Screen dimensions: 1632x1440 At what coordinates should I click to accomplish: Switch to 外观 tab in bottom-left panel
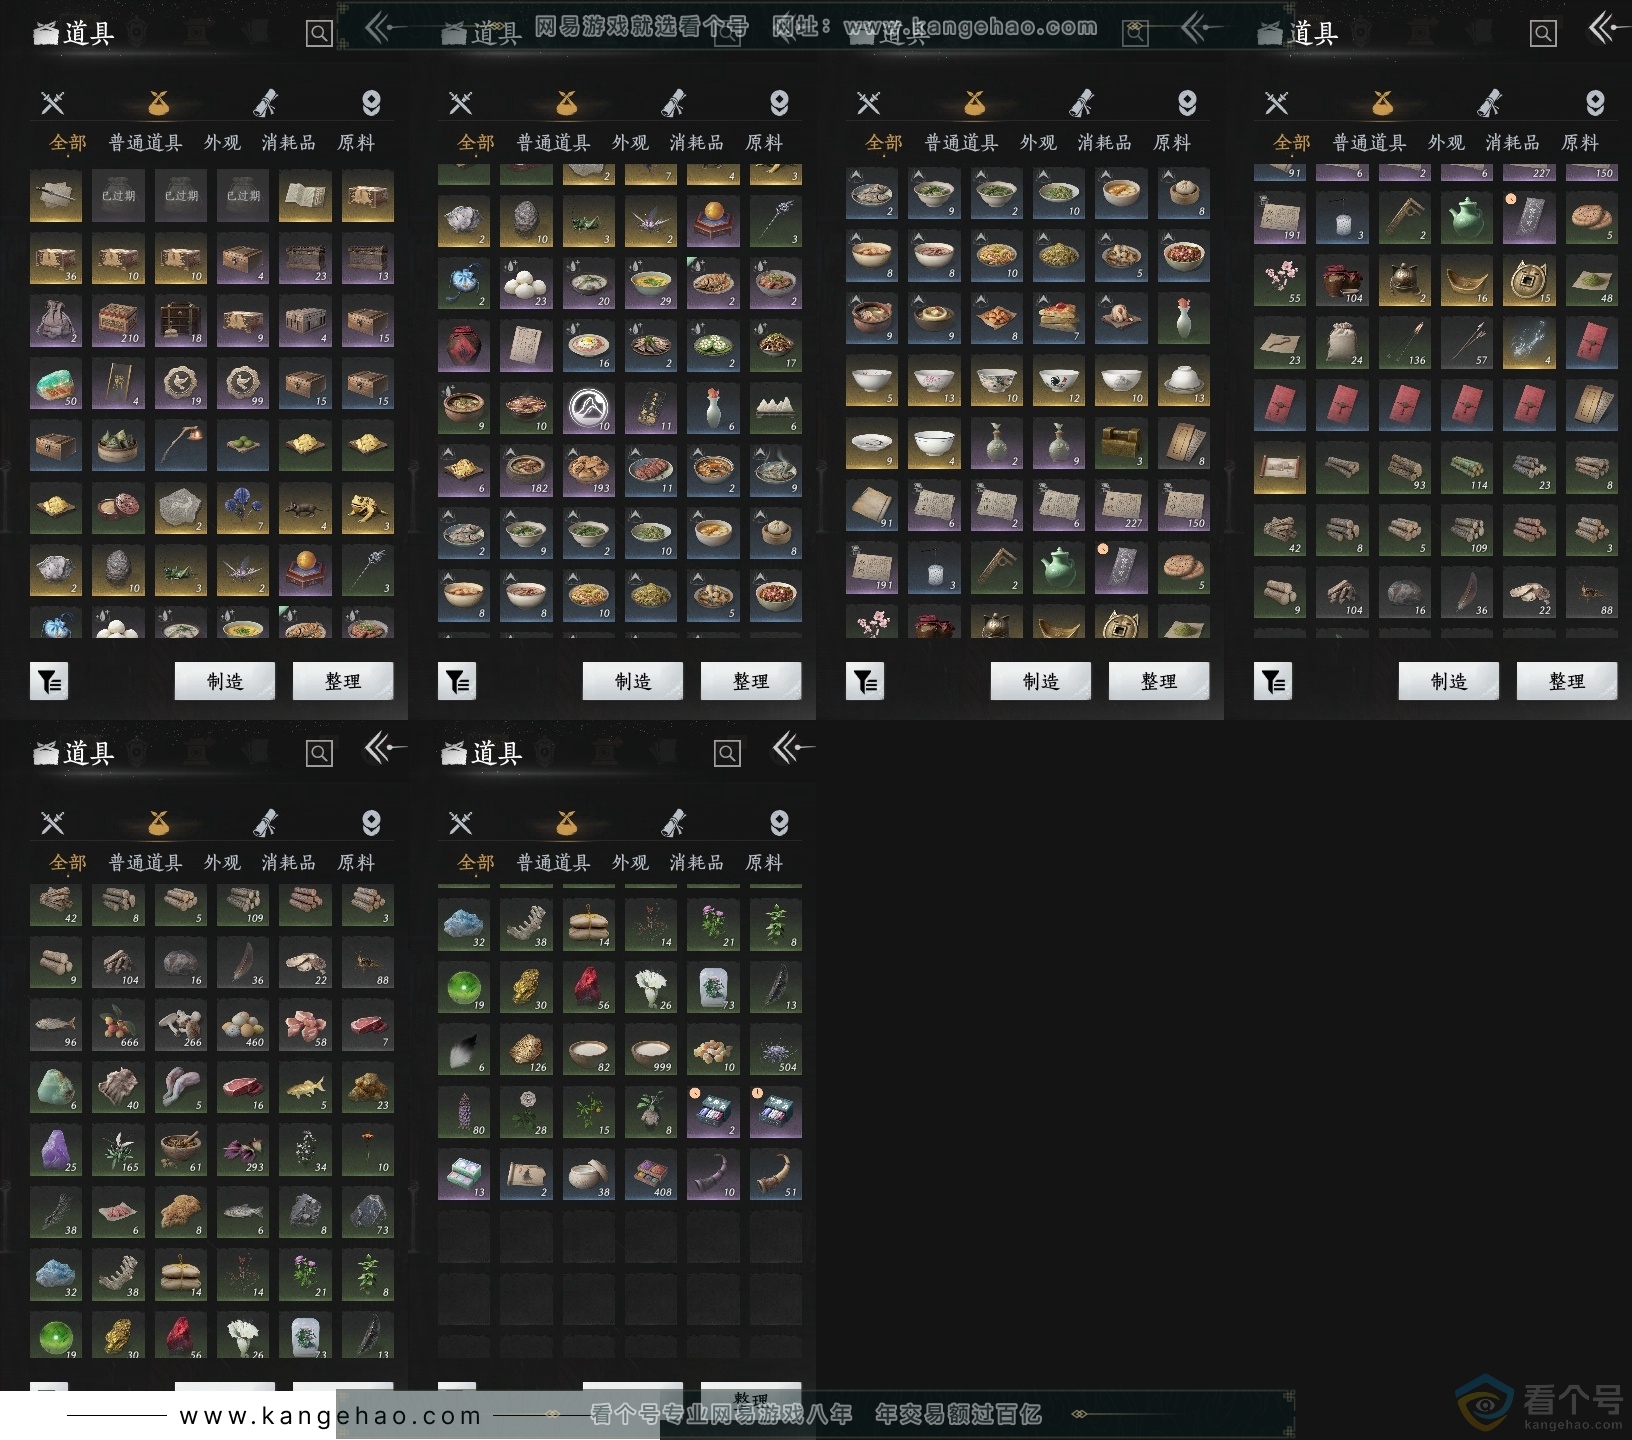222,863
